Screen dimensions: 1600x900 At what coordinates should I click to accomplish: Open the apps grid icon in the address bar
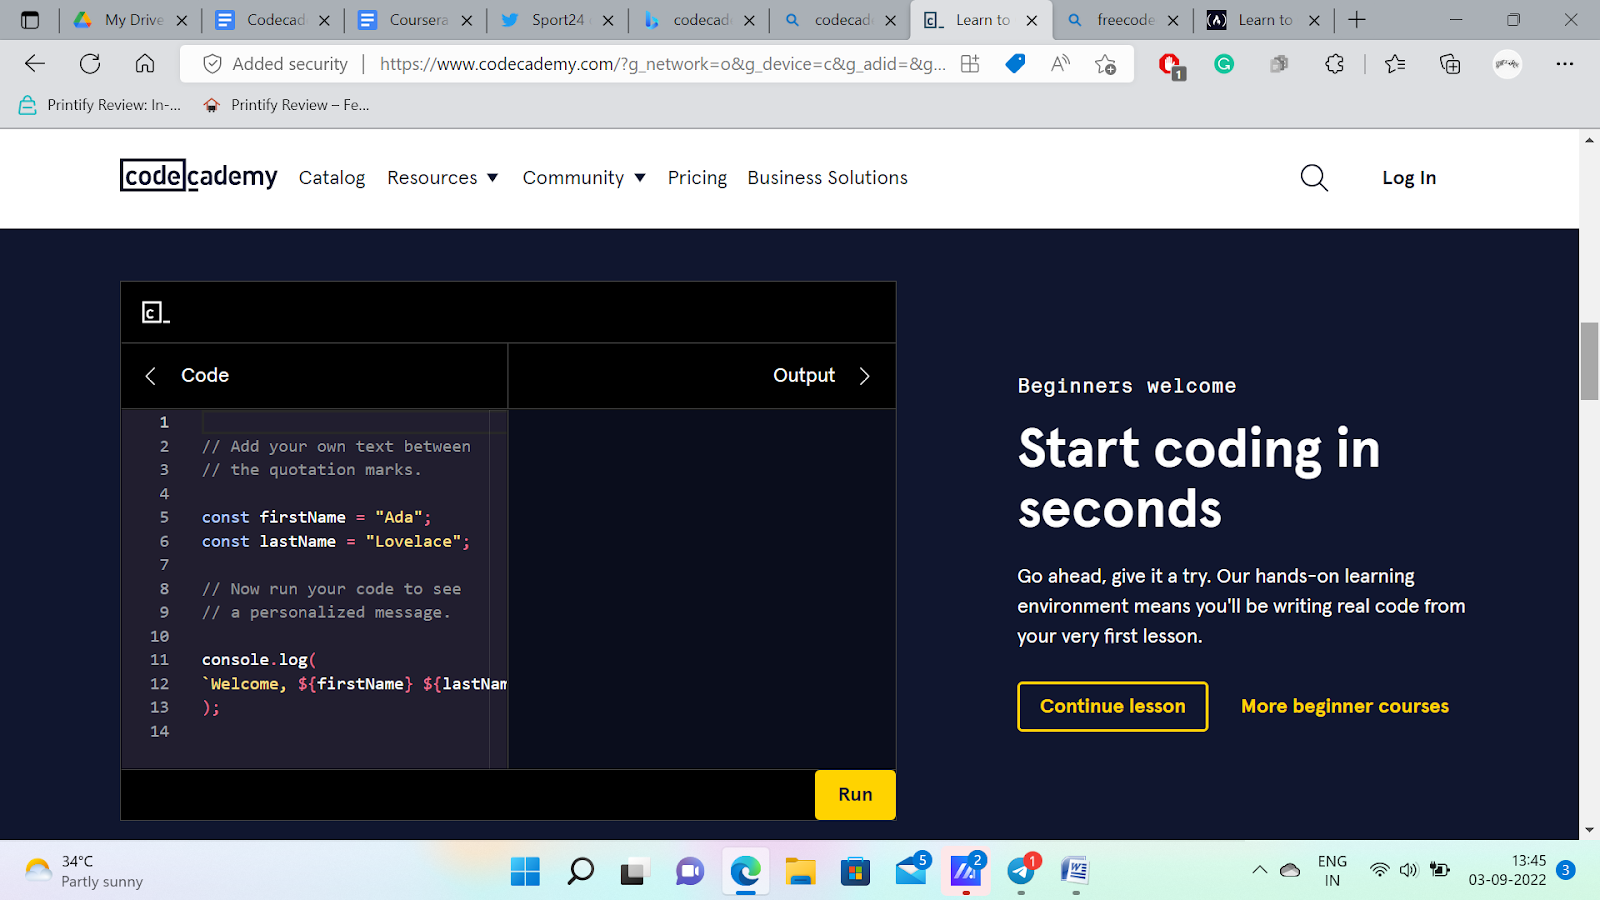[970, 64]
